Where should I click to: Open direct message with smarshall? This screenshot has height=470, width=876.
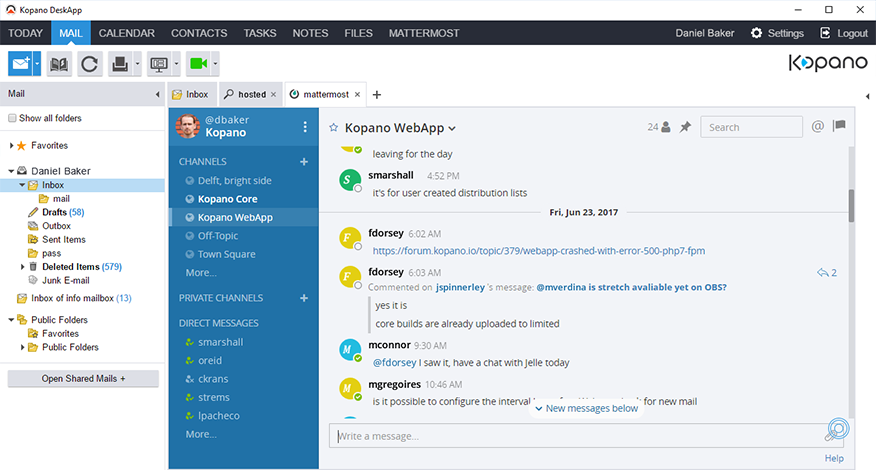[x=220, y=342]
